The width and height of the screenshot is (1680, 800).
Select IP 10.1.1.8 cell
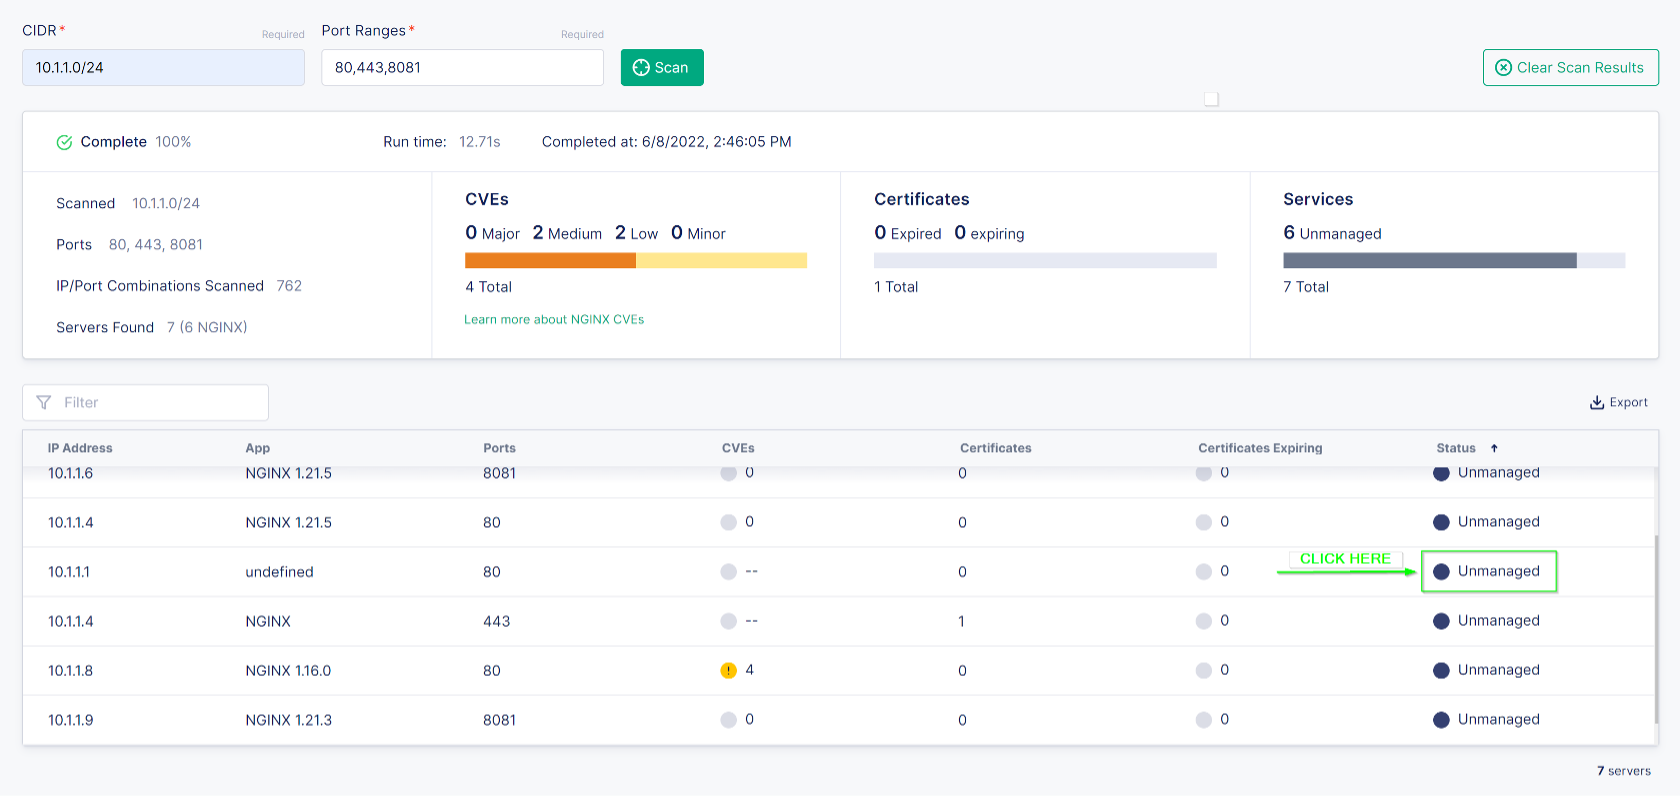tap(70, 670)
